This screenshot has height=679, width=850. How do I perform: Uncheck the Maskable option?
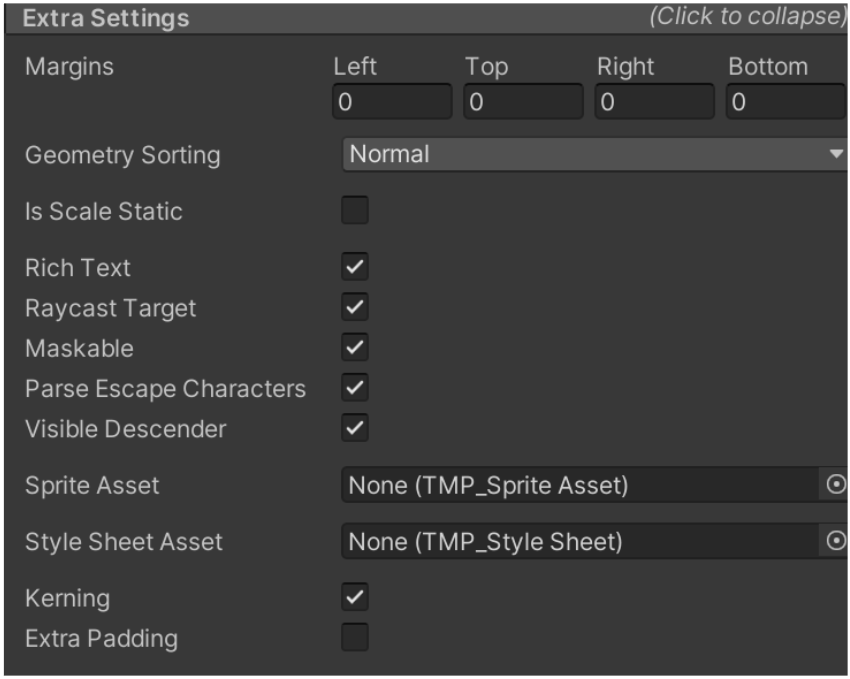pos(355,348)
